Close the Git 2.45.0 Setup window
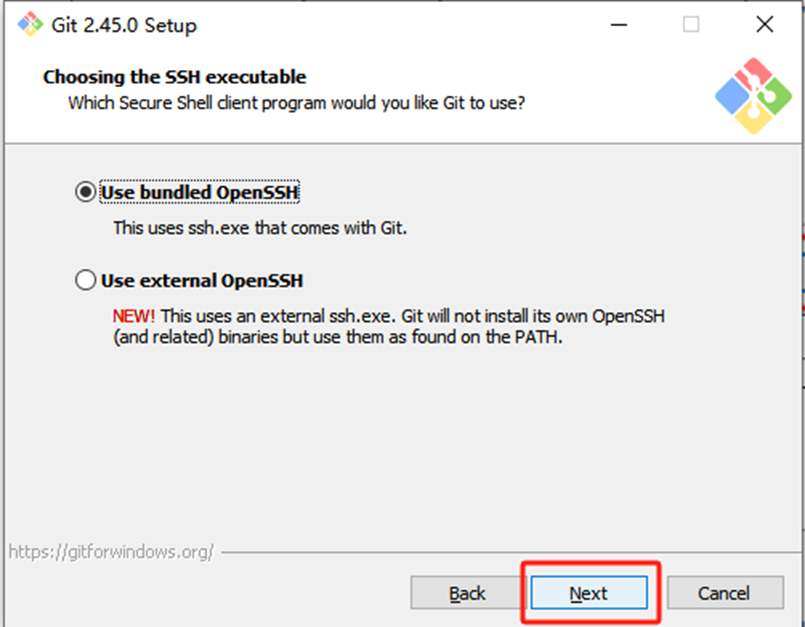Screen dimensions: 805x627 (x=764, y=24)
